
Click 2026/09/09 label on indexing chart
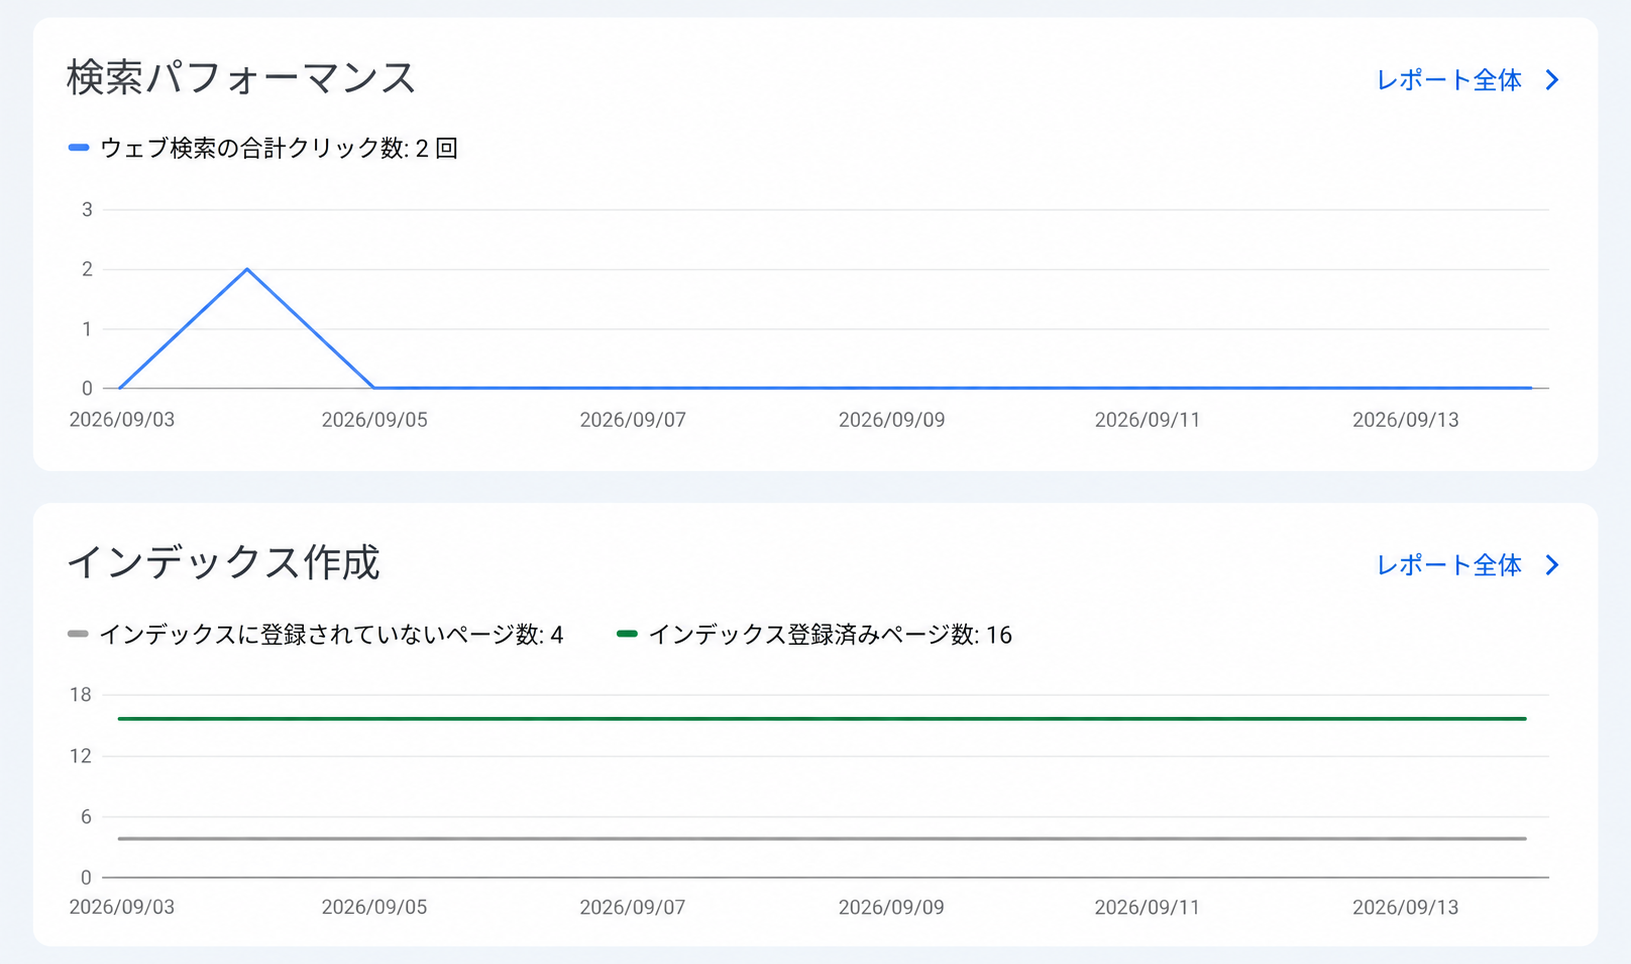tap(891, 907)
